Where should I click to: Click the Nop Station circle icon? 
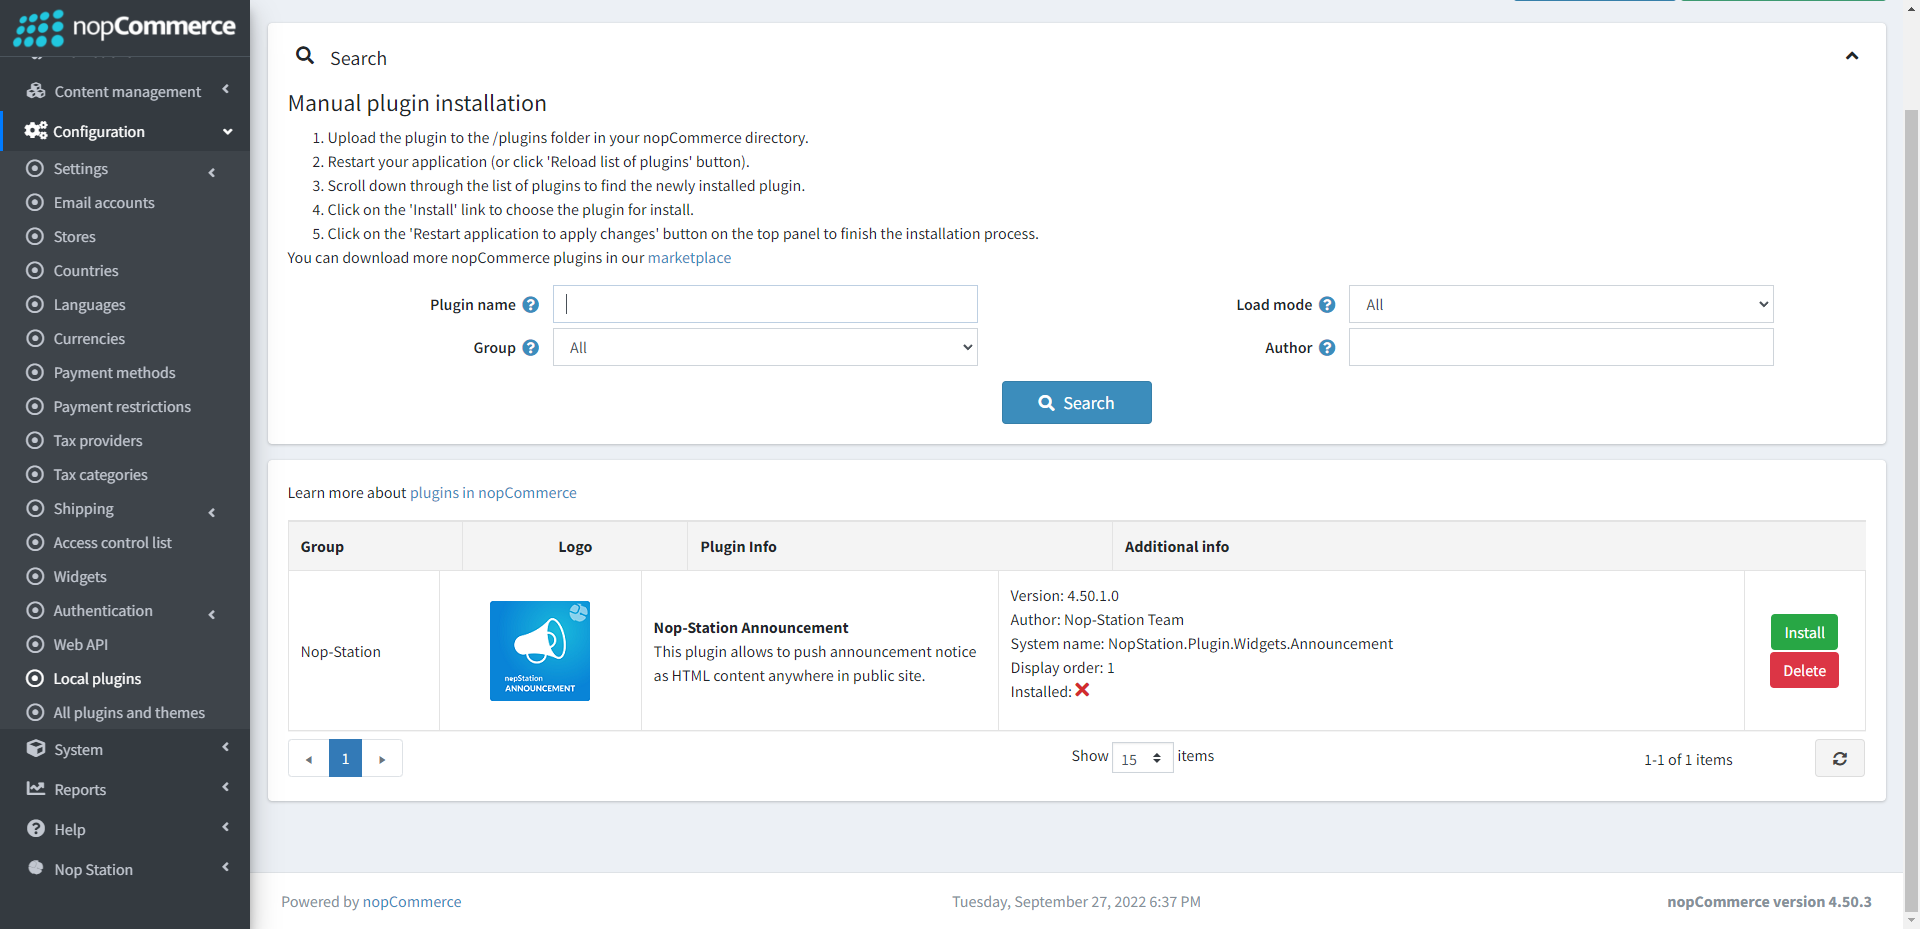click(36, 868)
